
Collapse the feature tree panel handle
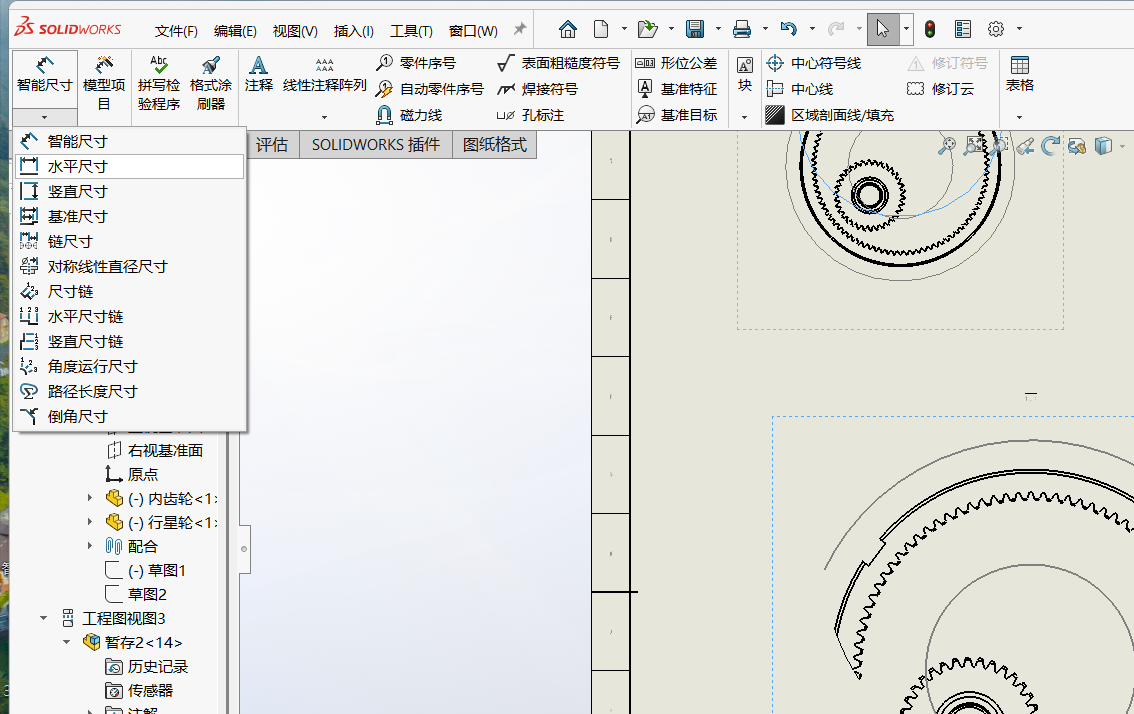point(244,549)
